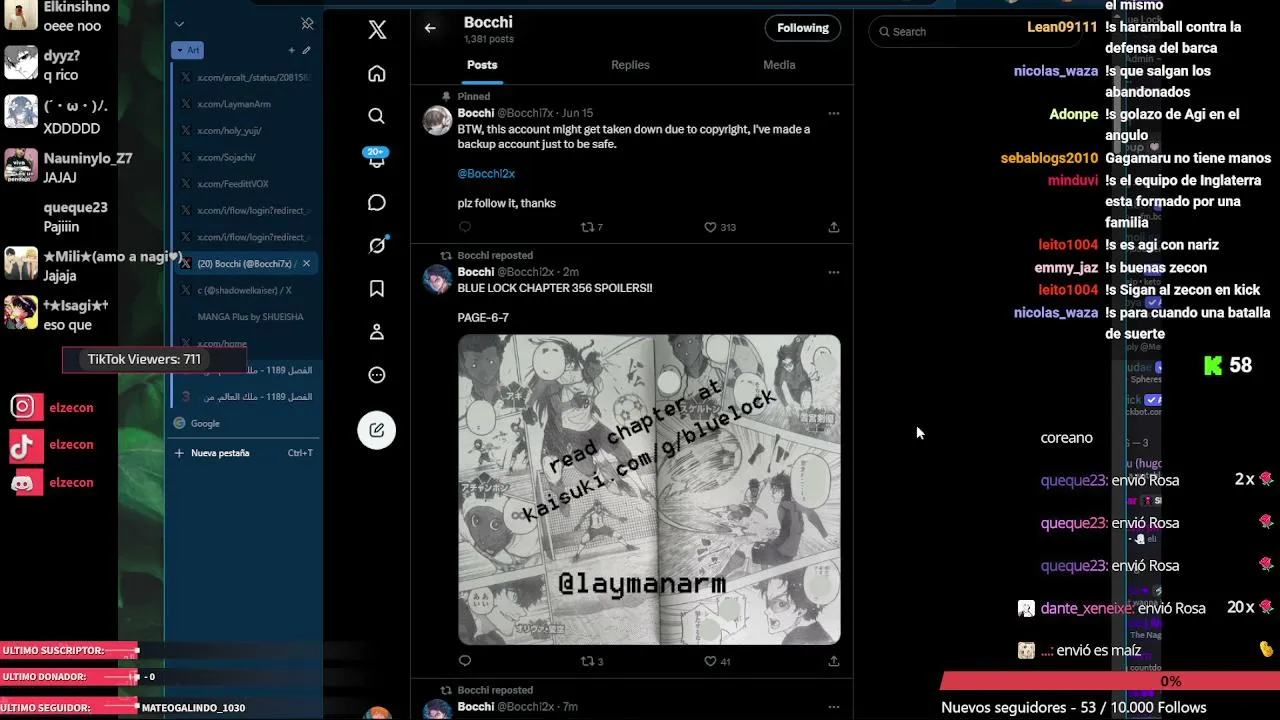Click the avatar on the Blue Lock spoilers post

pos(437,279)
